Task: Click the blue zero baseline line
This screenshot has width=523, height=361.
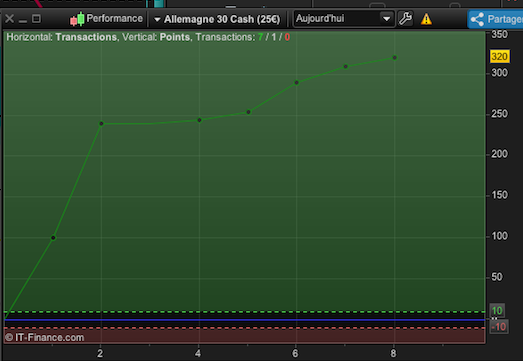Action: coord(244,320)
